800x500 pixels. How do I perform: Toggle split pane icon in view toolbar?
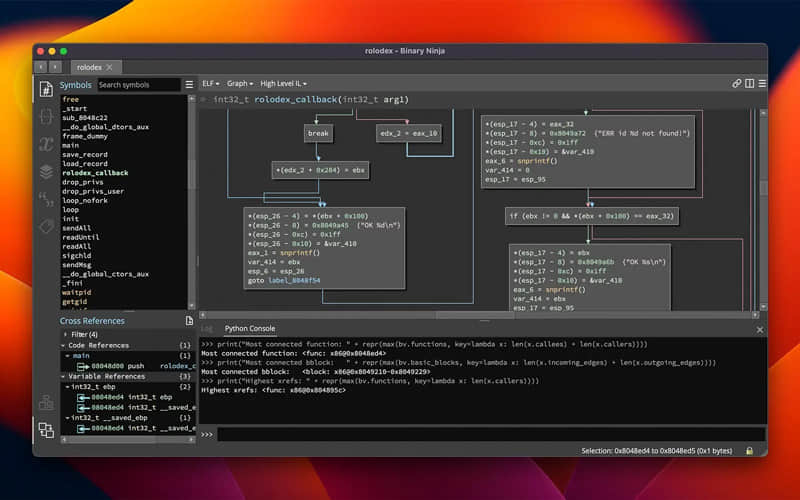click(749, 84)
